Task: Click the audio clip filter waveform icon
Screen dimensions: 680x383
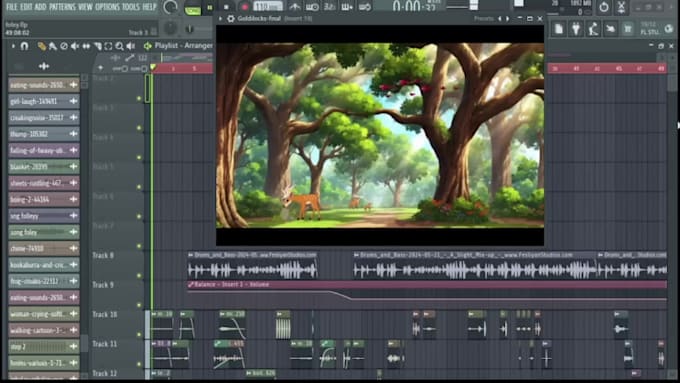Action: click(44, 66)
